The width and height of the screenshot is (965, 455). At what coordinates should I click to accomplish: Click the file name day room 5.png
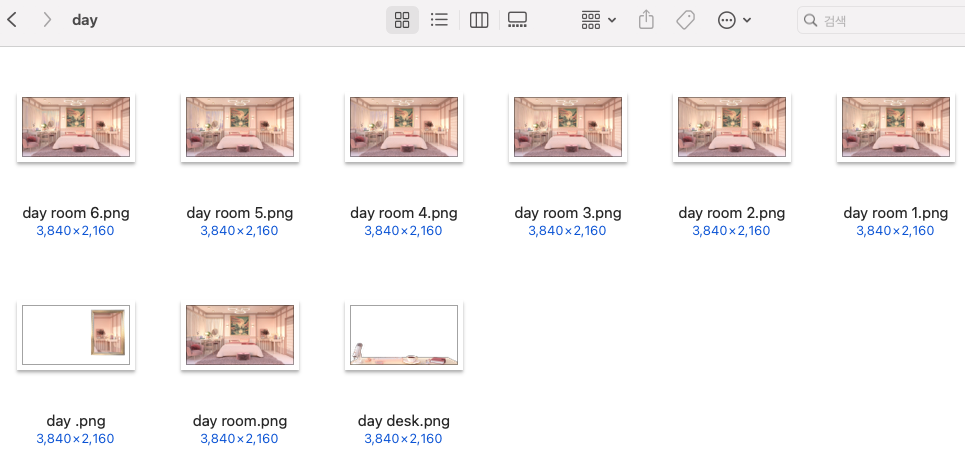coord(240,213)
